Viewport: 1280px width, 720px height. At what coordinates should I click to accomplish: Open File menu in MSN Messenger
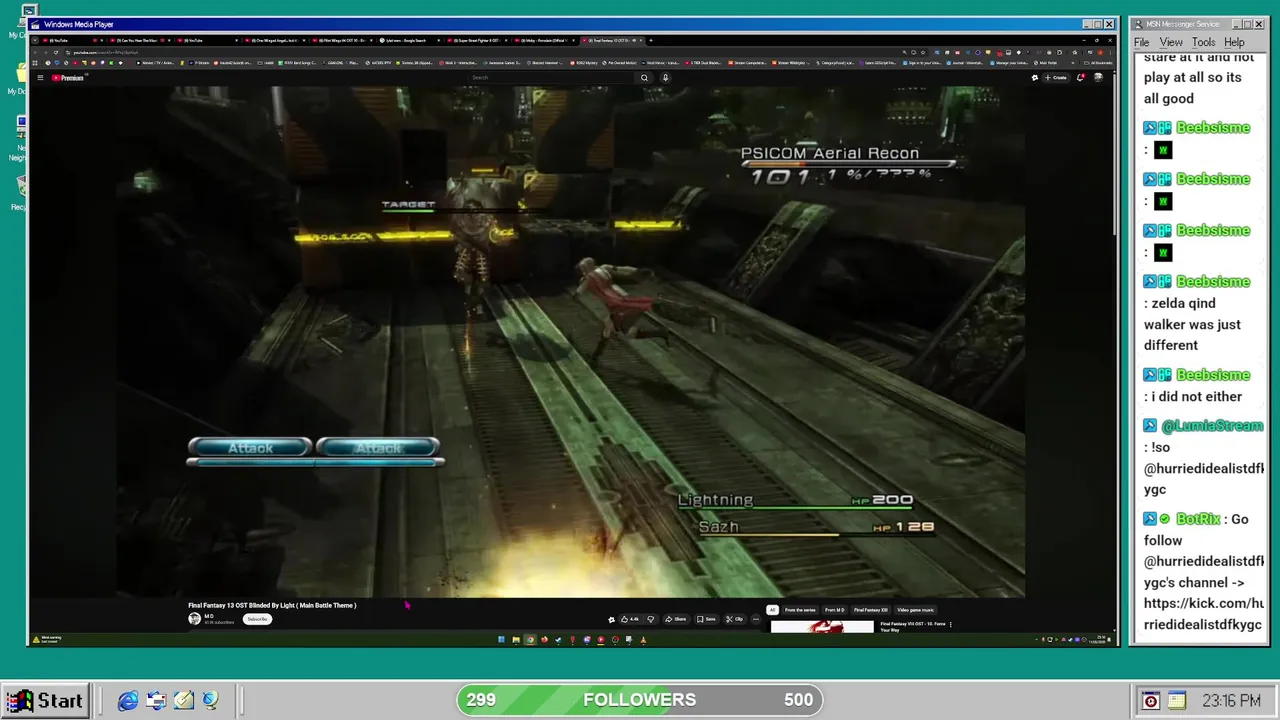click(x=1141, y=42)
